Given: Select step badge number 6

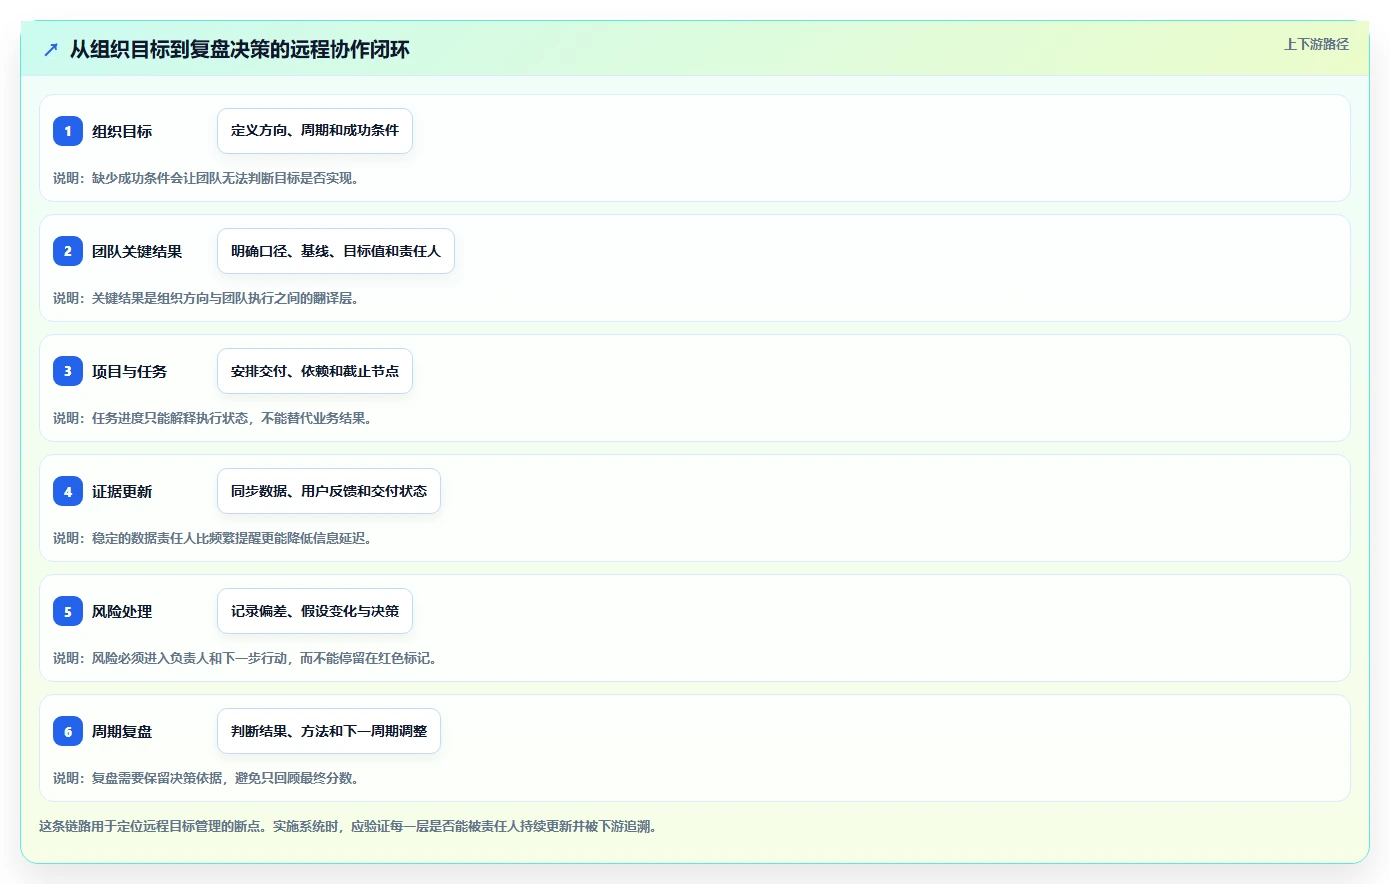Looking at the screenshot, I should (68, 731).
